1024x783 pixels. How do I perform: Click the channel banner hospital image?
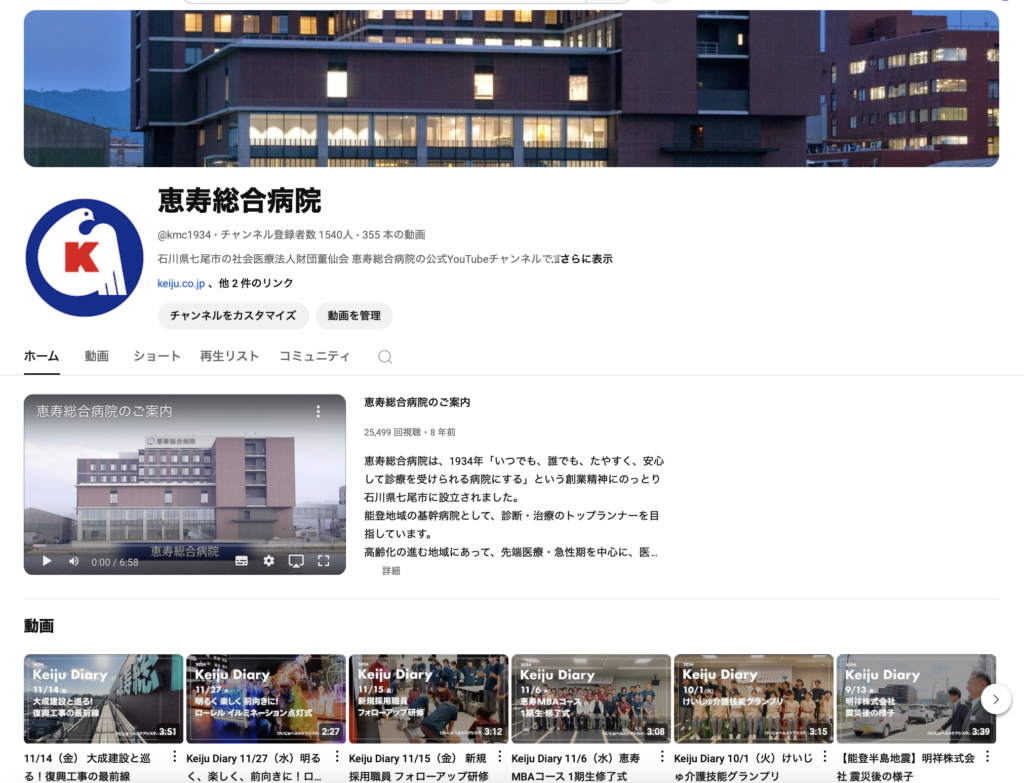[511, 88]
